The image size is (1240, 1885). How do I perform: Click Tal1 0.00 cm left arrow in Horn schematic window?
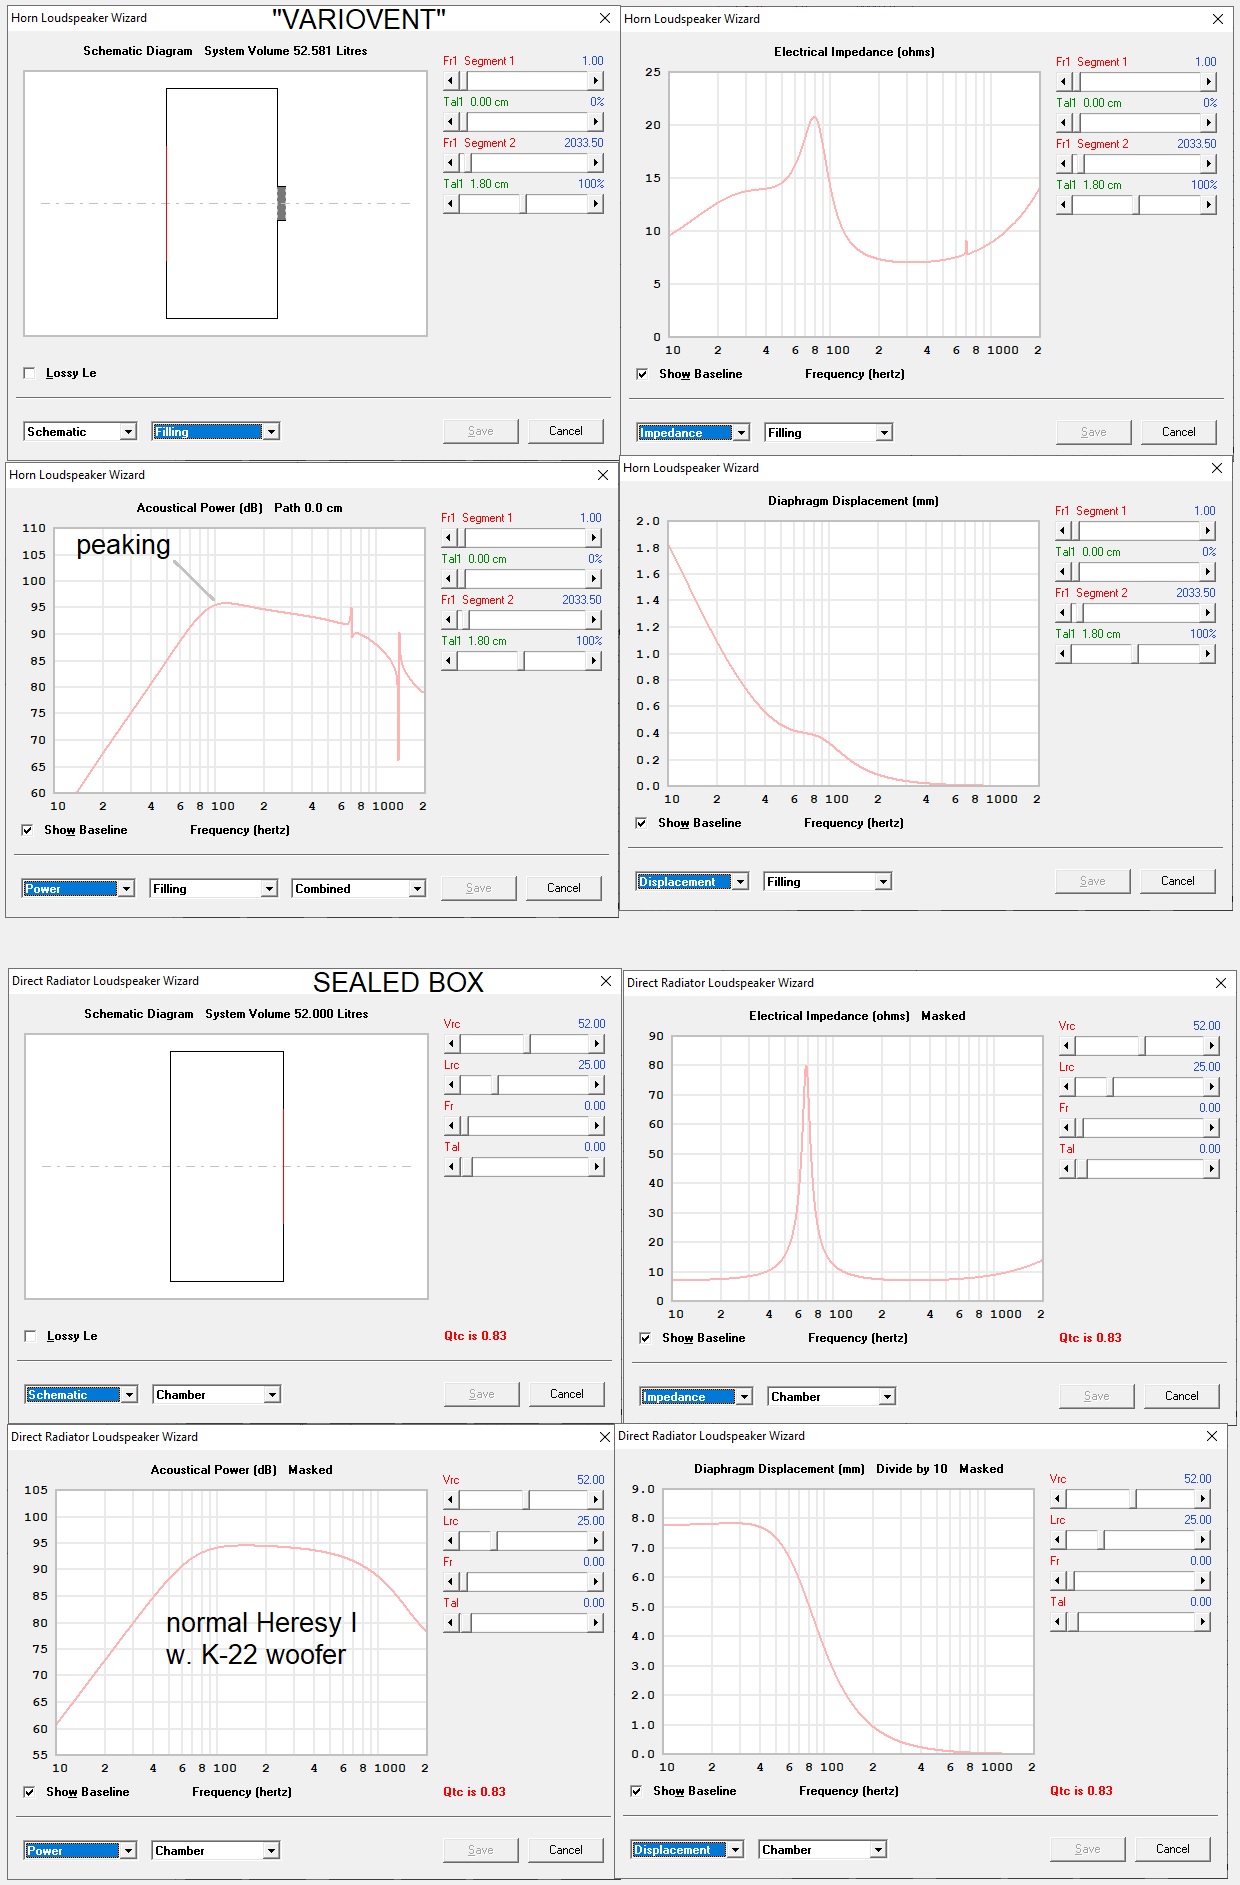(450, 122)
